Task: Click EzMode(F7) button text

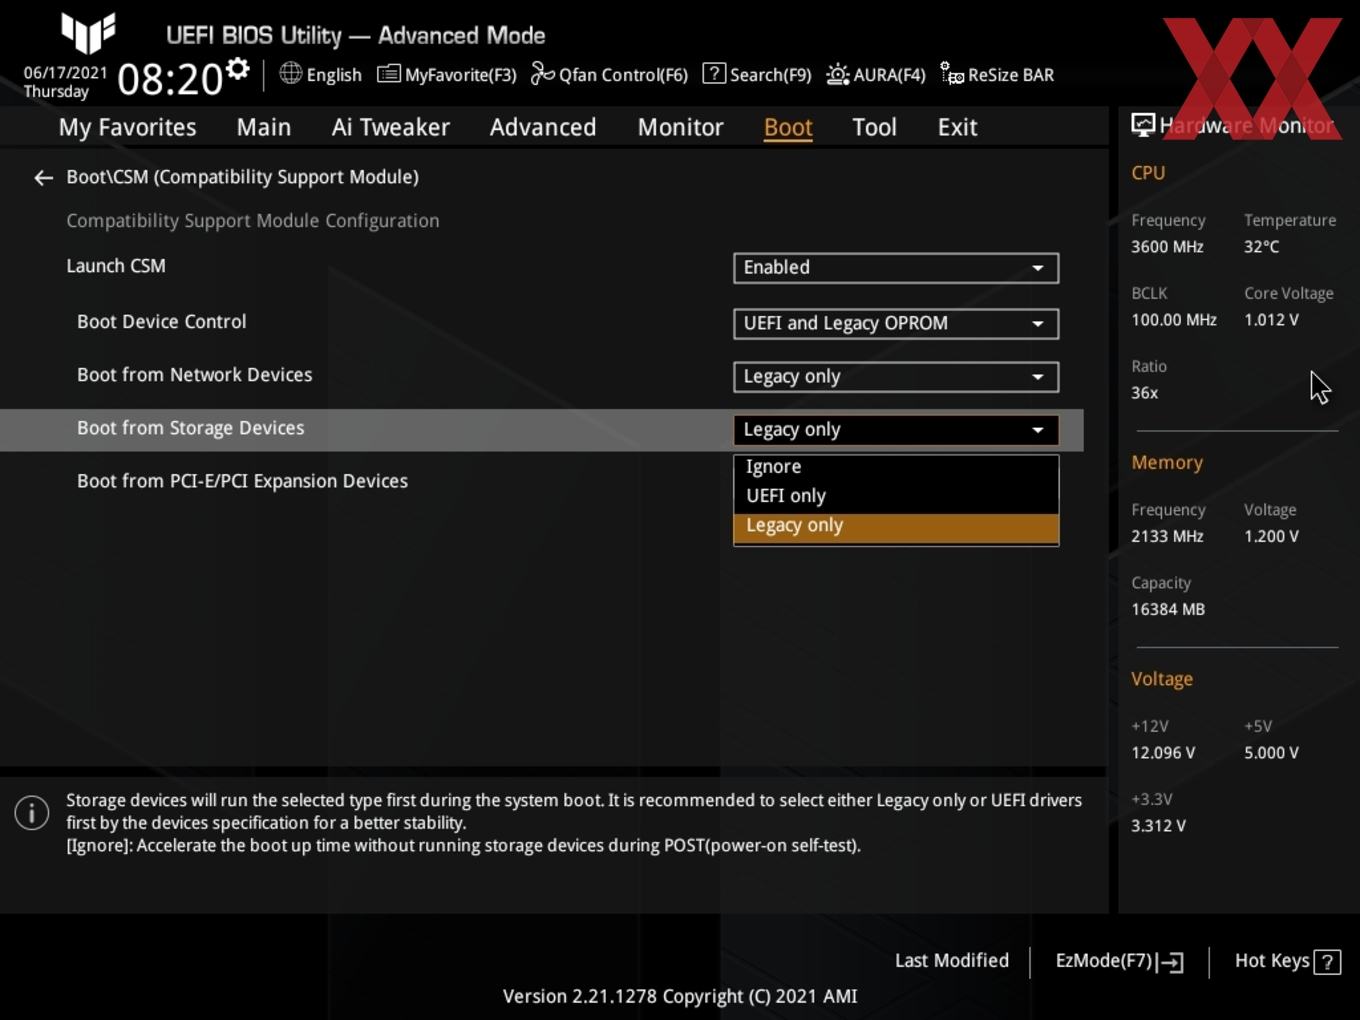Action: [1104, 961]
